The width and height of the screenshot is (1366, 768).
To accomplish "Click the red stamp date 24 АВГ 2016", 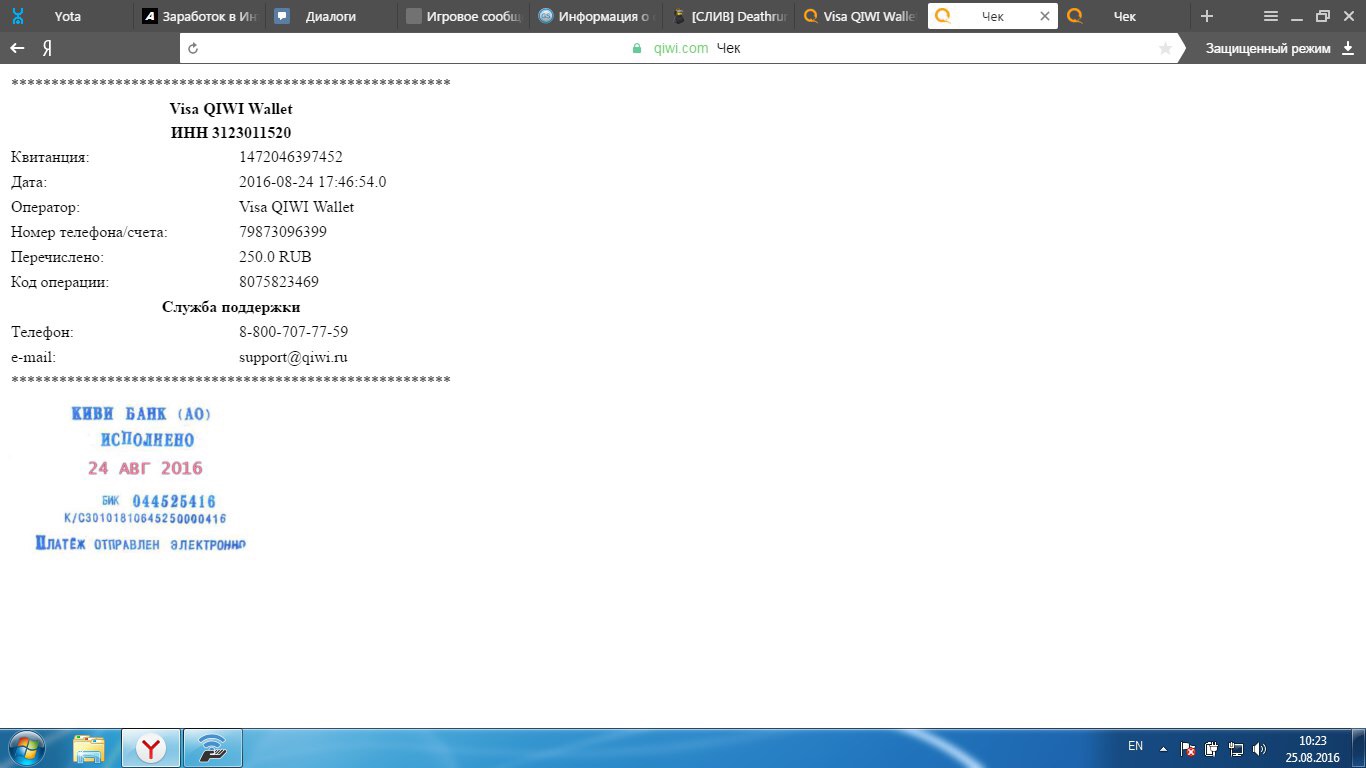I will 145,468.
